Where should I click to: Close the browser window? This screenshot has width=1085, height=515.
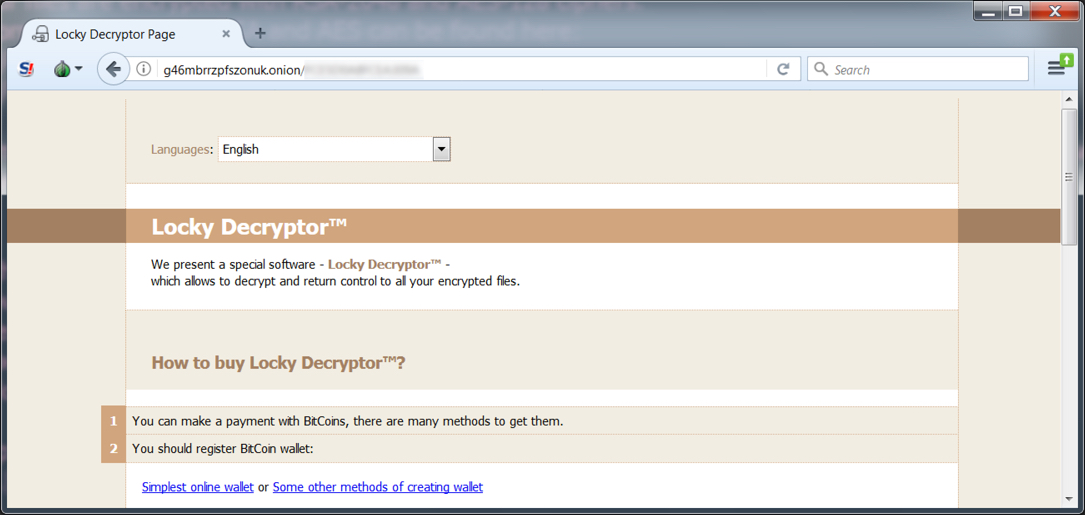pos(1055,10)
